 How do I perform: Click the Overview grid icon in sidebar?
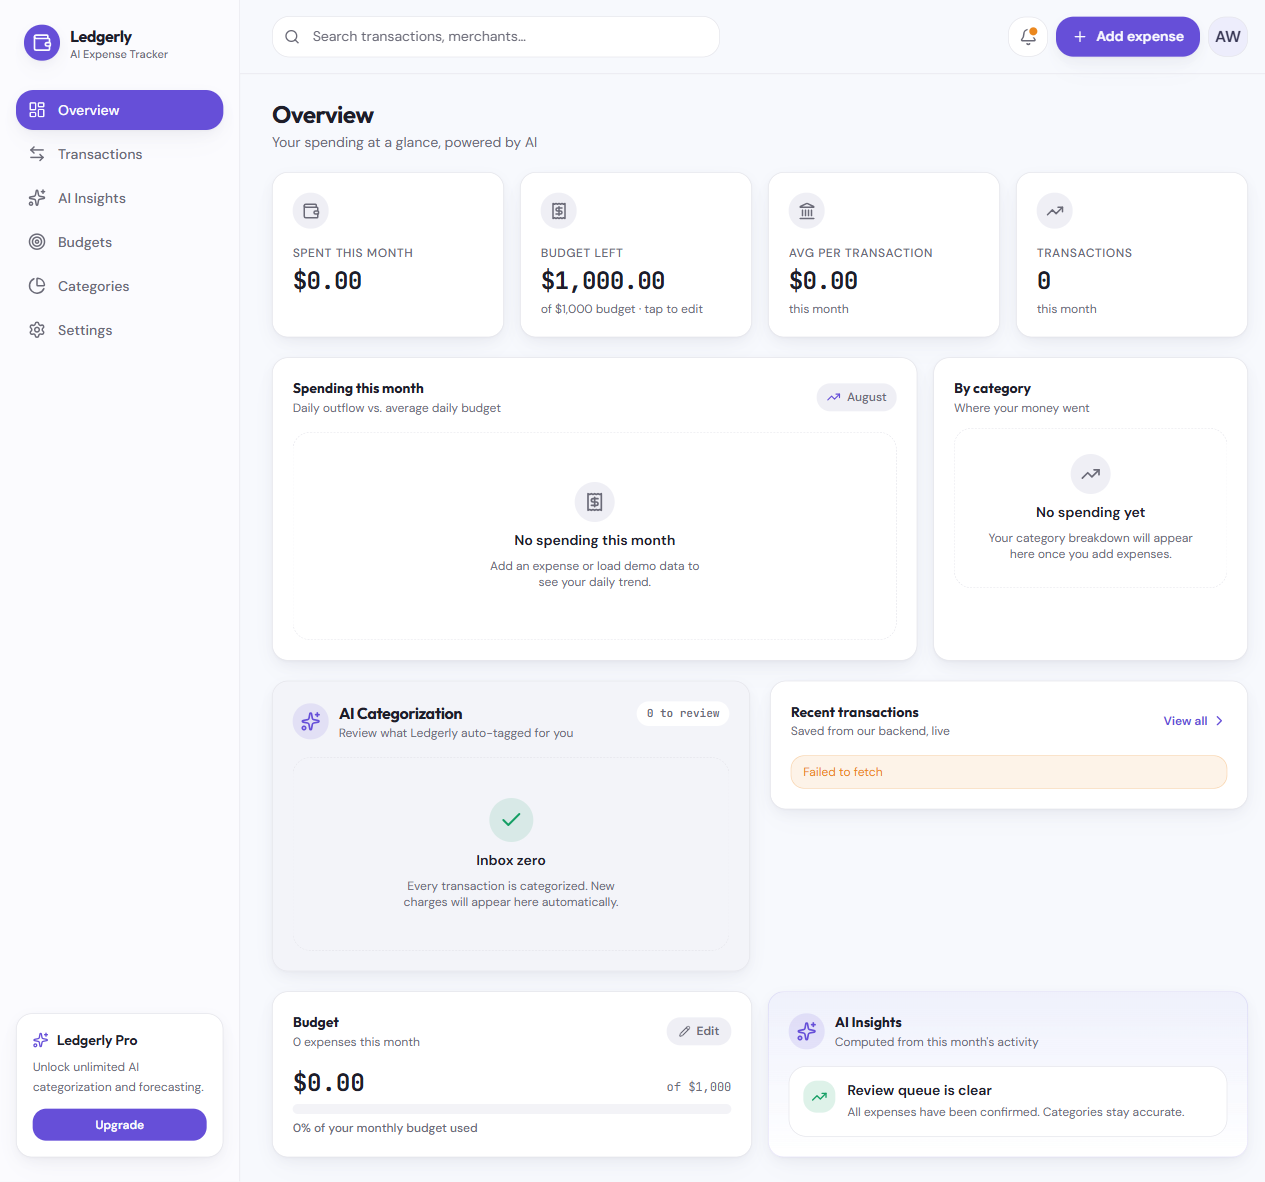37,110
